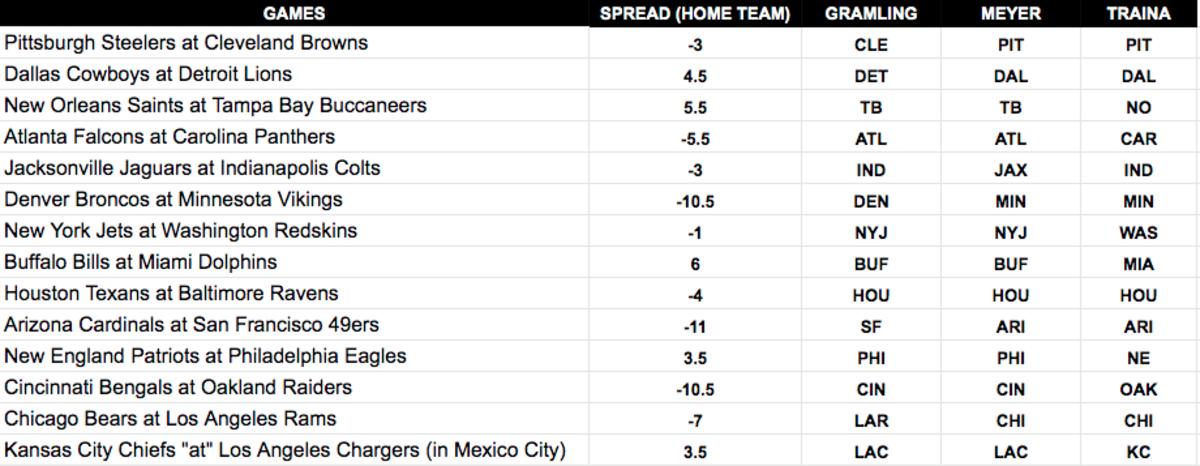Click the Atlanta Falcons at Carolina Panthers cell
This screenshot has height=466, width=1200.
click(170, 137)
